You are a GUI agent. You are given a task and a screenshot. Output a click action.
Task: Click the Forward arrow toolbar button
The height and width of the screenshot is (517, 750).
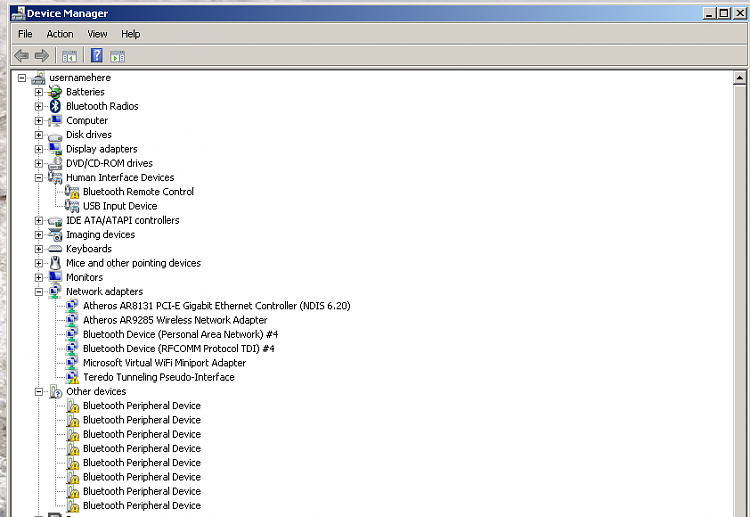point(42,56)
